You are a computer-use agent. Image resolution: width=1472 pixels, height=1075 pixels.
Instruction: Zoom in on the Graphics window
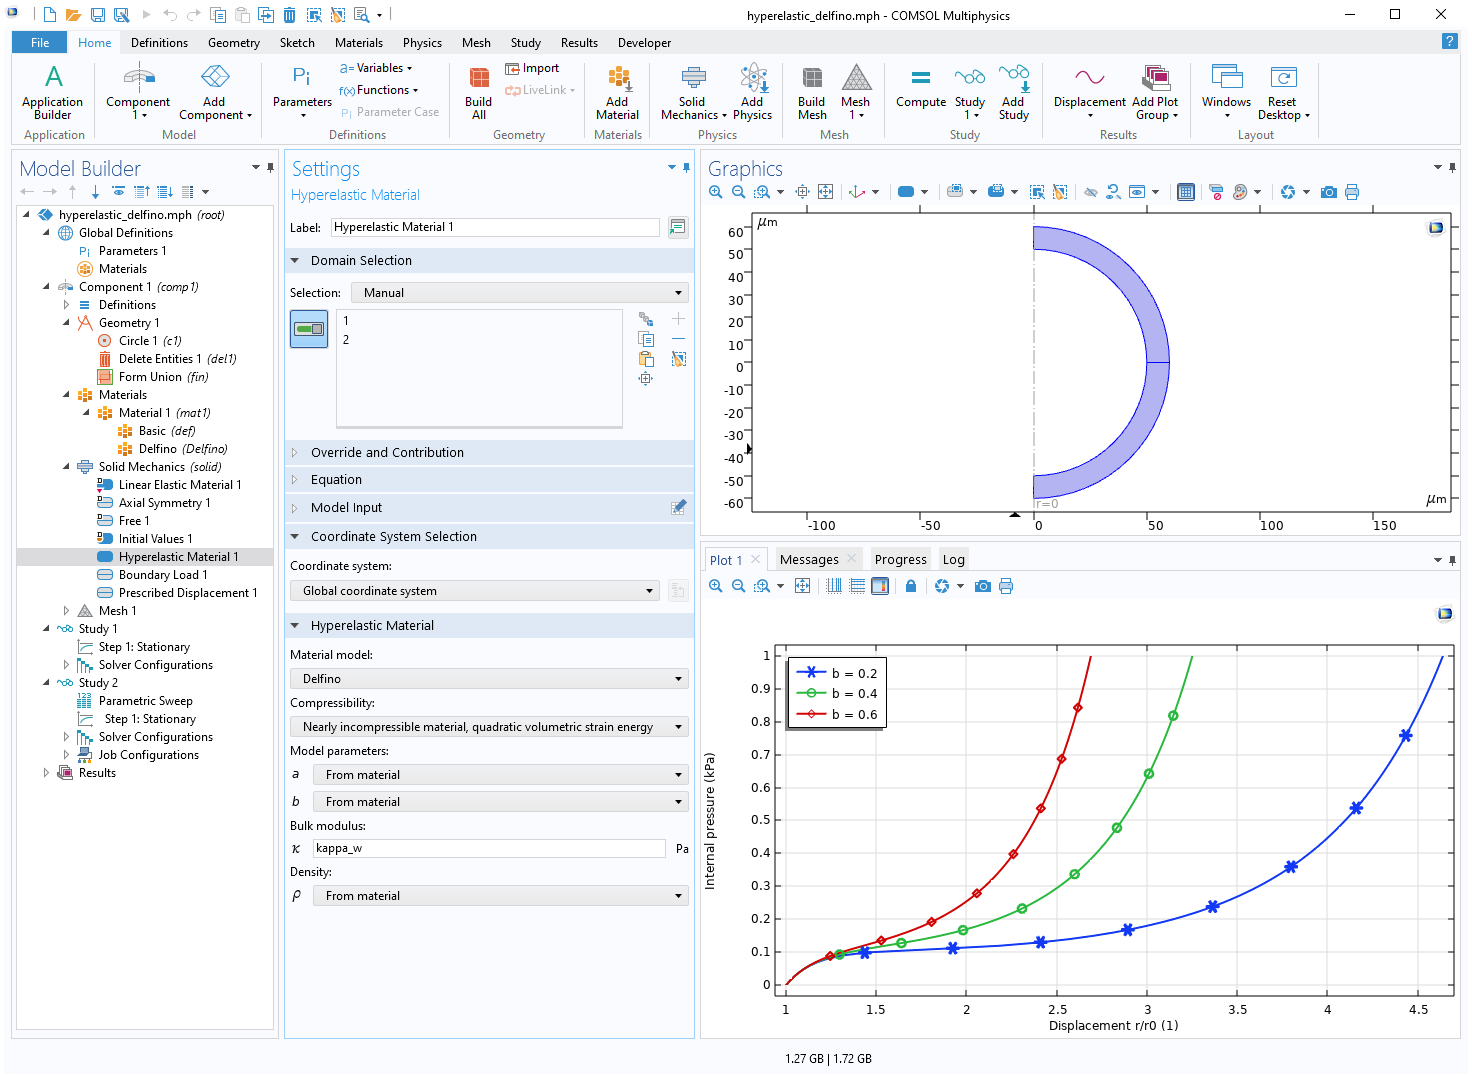(716, 192)
